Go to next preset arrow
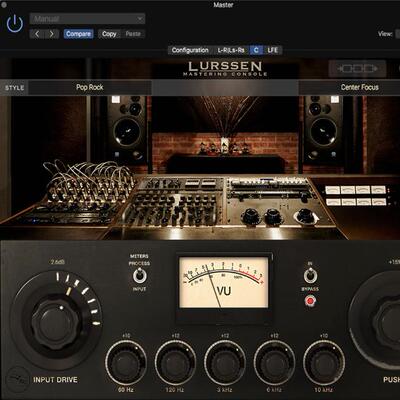 52,34
